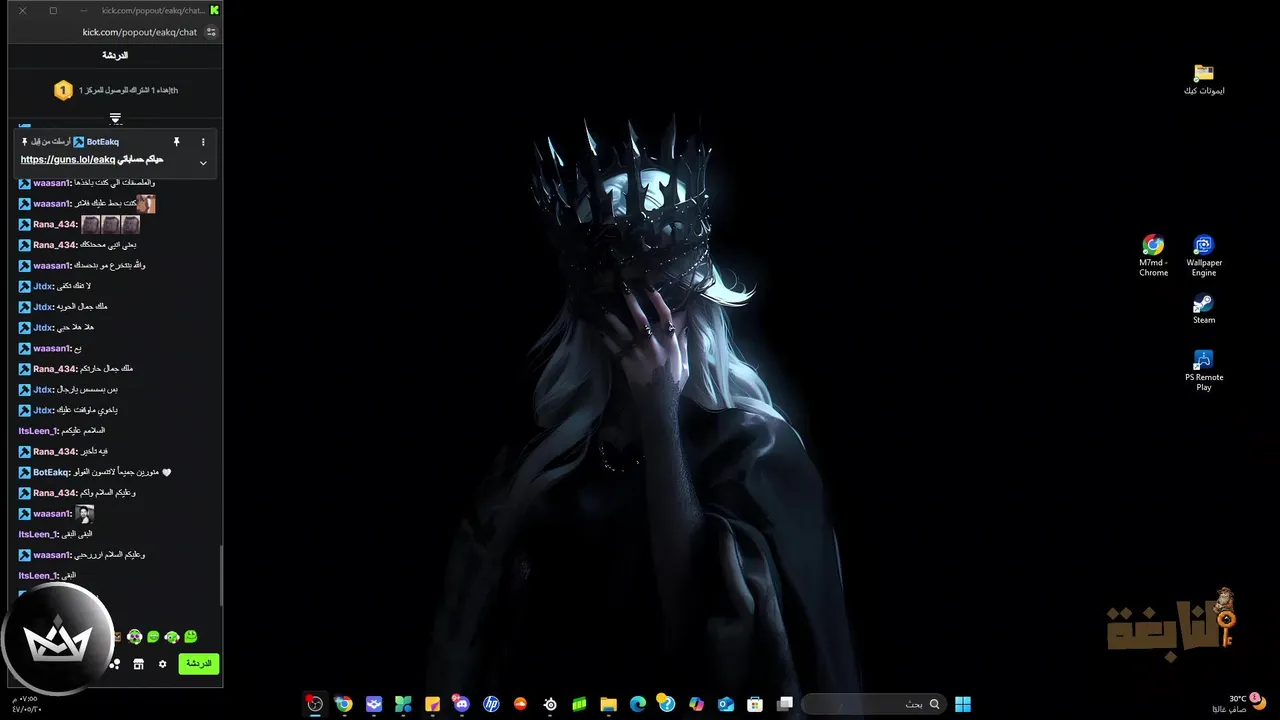
Task: Expand the pinned message chevron
Action: coord(203,163)
